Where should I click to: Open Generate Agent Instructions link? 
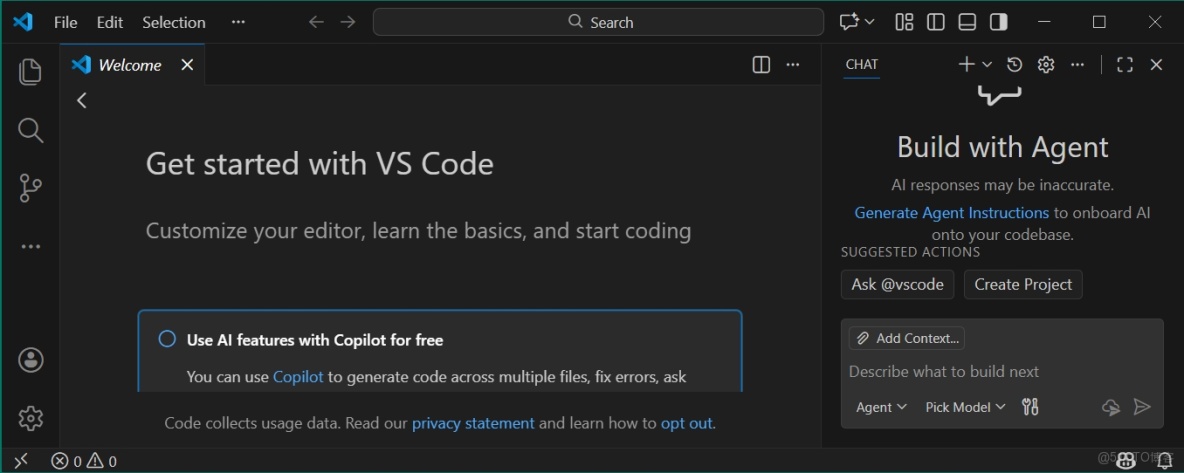(951, 213)
